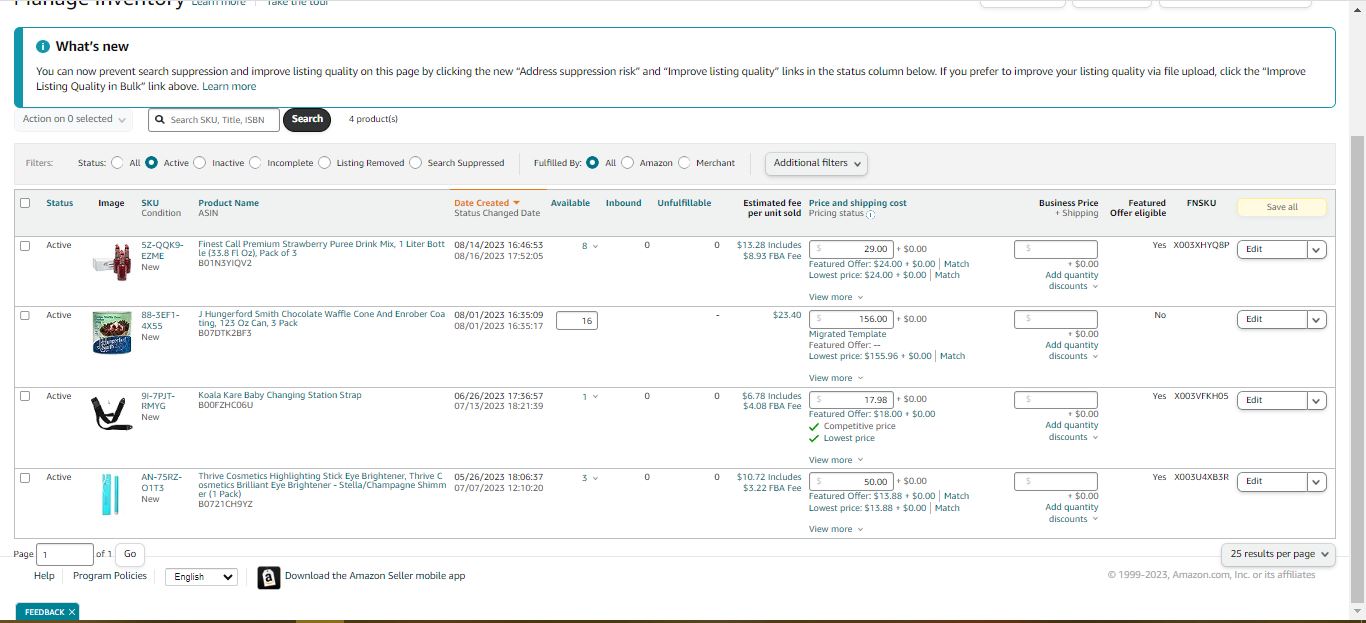This screenshot has width=1366, height=623.
Task: Open the Finest Call Strawberry Puree product link
Action: pos(321,249)
